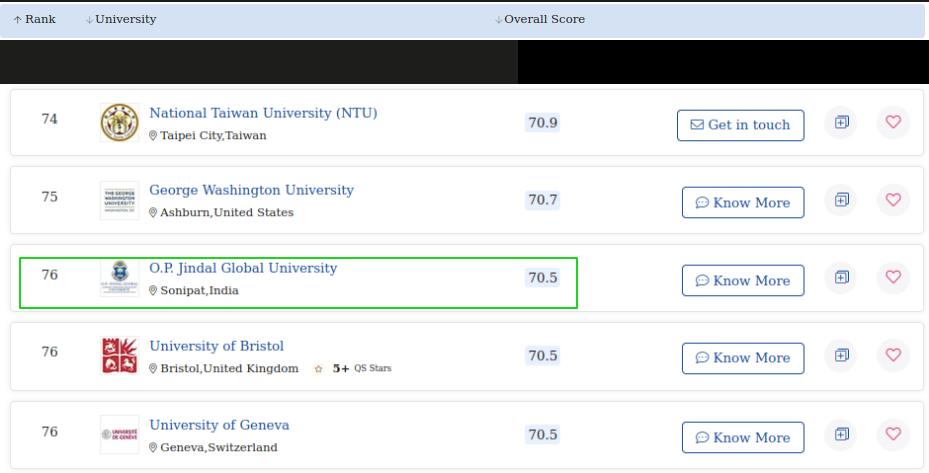
Task: Favorite University of Bristol with heart icon
Action: point(893,355)
